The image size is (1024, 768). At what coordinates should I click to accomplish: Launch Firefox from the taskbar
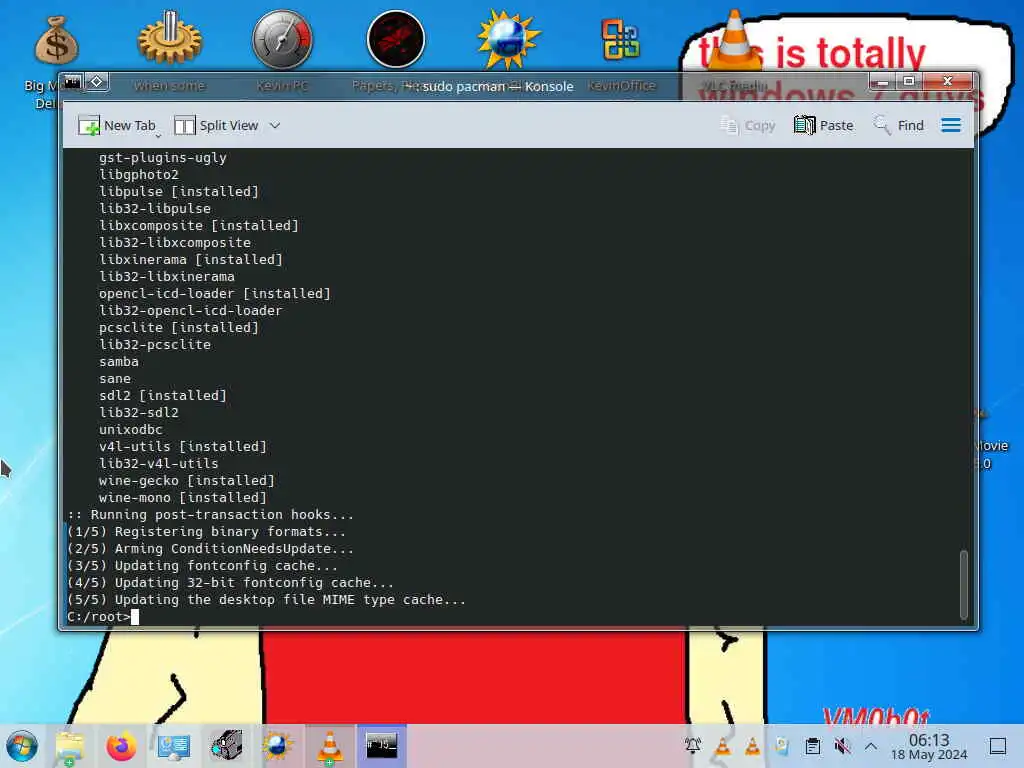point(121,746)
